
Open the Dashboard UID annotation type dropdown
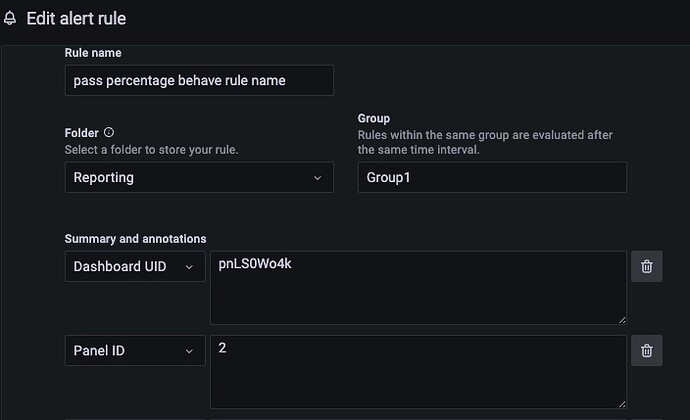tap(135, 266)
